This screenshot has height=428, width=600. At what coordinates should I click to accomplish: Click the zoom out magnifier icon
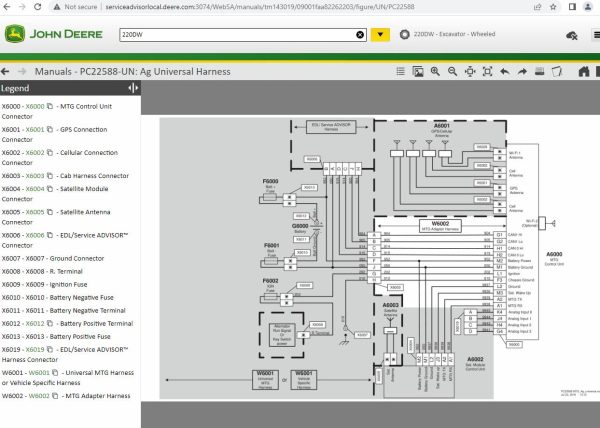(x=450, y=72)
